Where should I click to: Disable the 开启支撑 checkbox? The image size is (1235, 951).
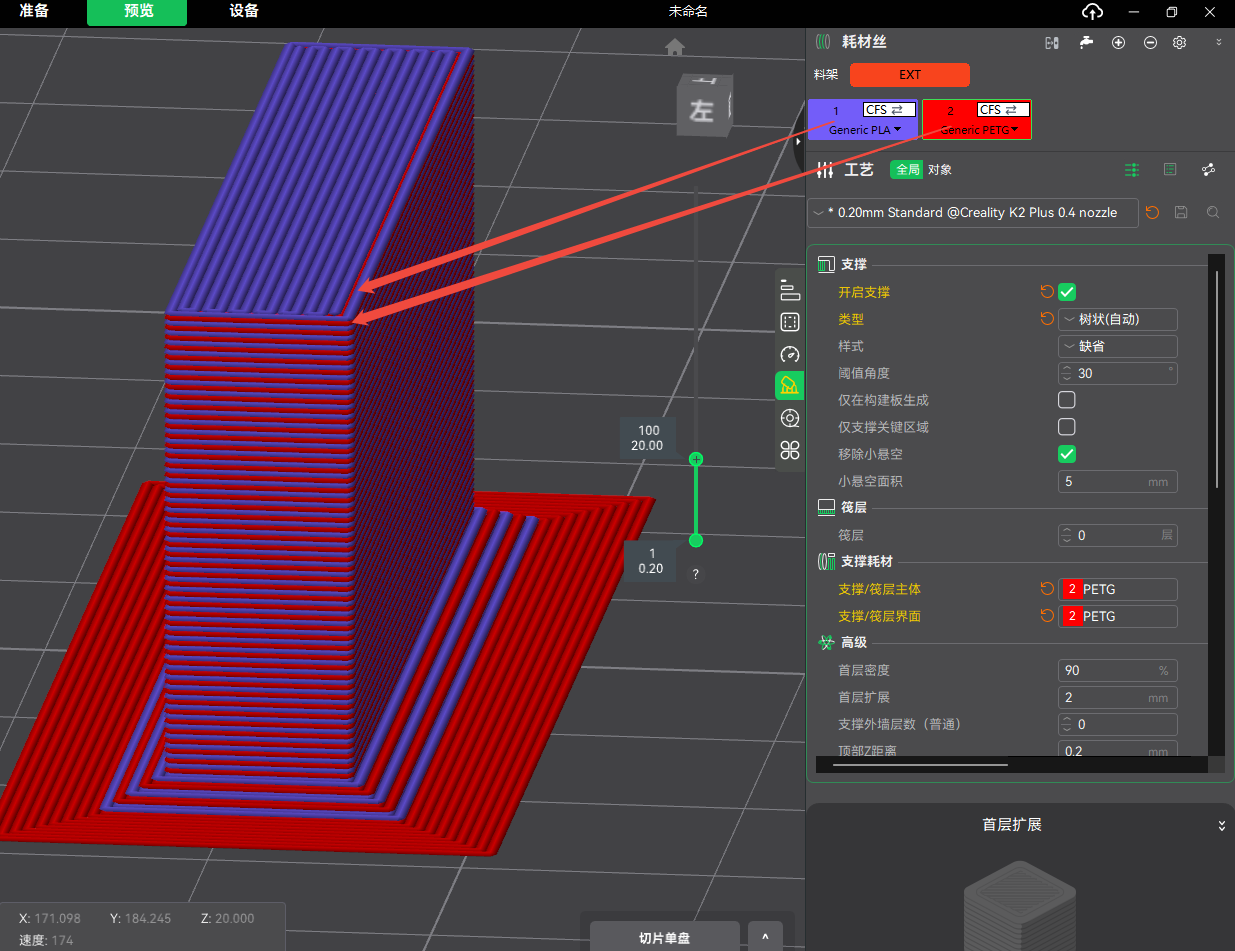pos(1067,292)
